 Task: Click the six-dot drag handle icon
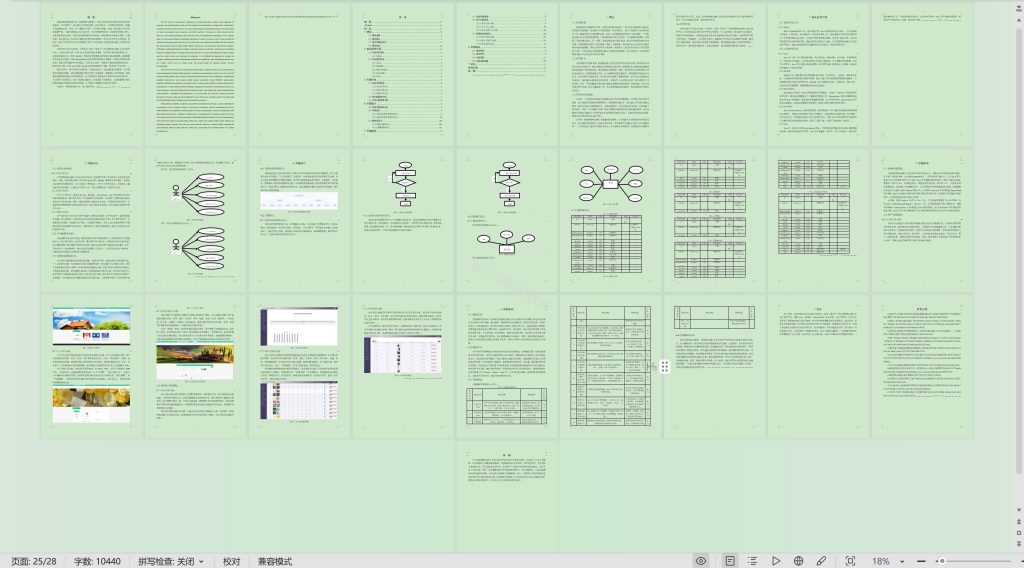(x=664, y=366)
